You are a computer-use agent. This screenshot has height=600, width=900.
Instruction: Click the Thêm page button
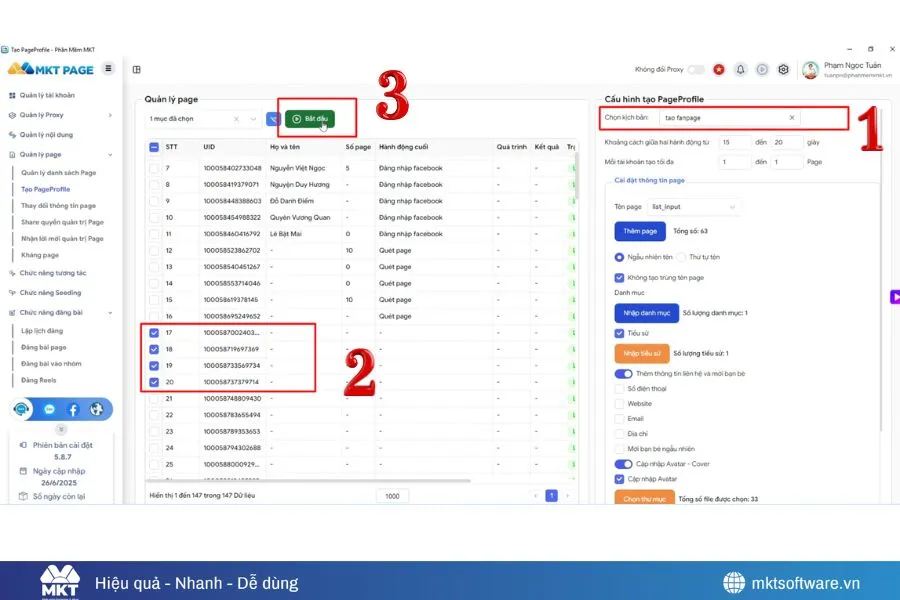click(640, 231)
